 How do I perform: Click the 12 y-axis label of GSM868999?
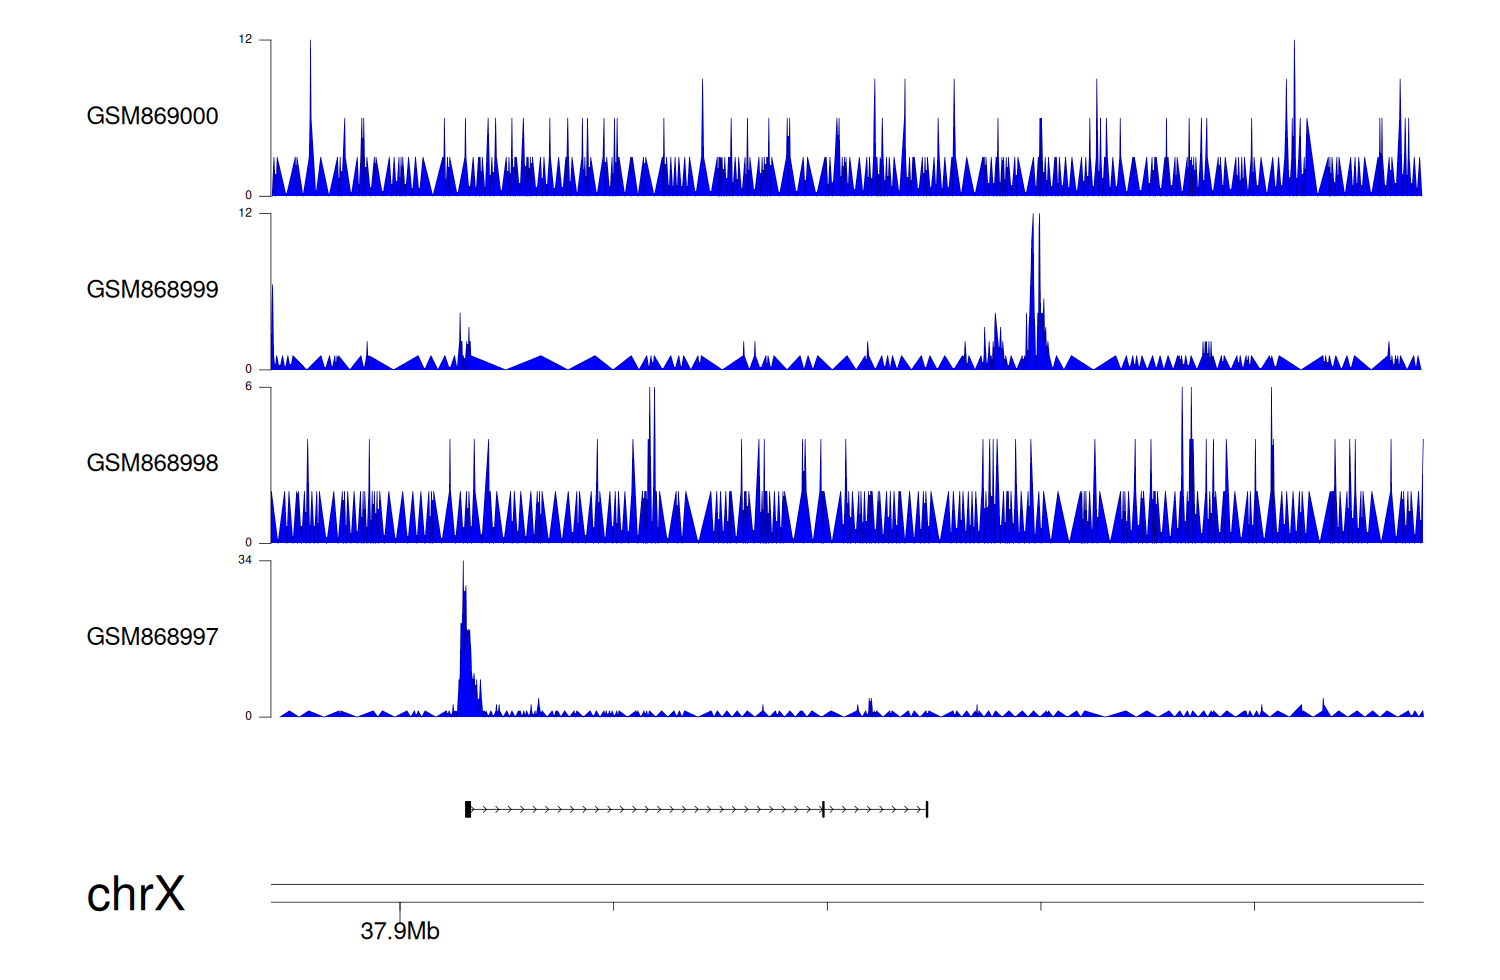click(x=245, y=213)
